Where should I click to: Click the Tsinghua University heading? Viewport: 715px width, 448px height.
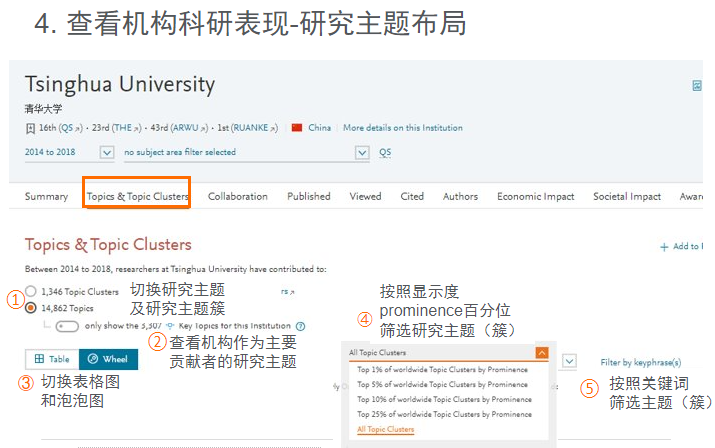(119, 84)
